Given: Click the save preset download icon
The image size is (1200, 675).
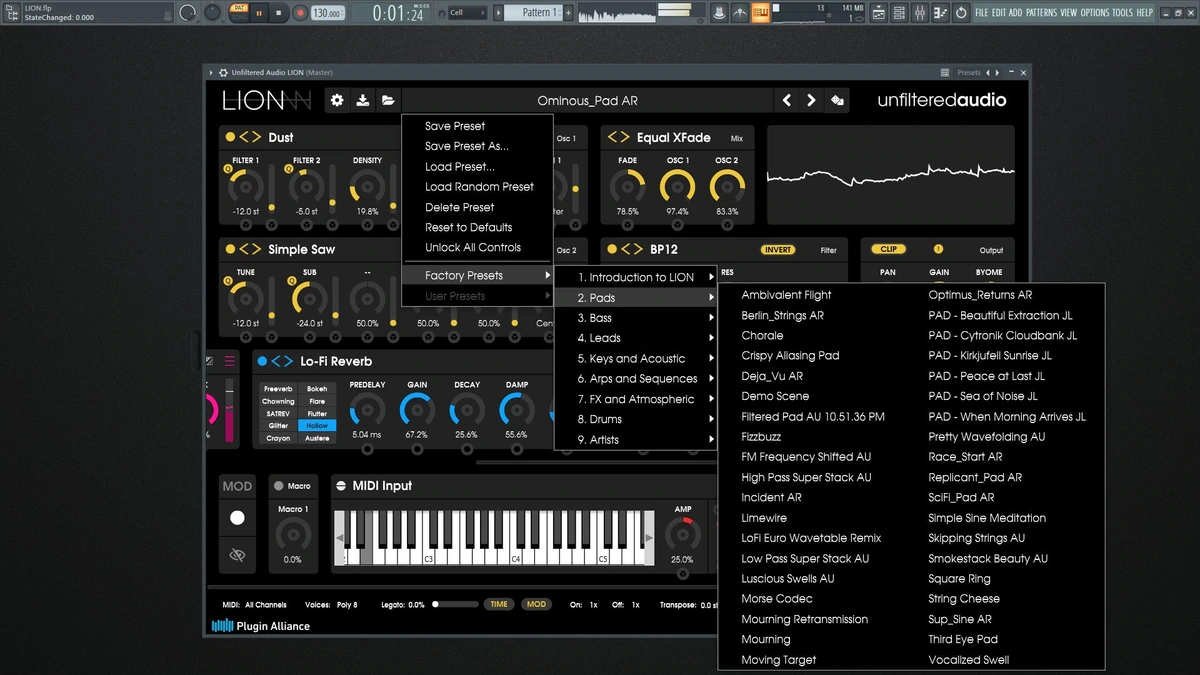Looking at the screenshot, I should tap(363, 100).
